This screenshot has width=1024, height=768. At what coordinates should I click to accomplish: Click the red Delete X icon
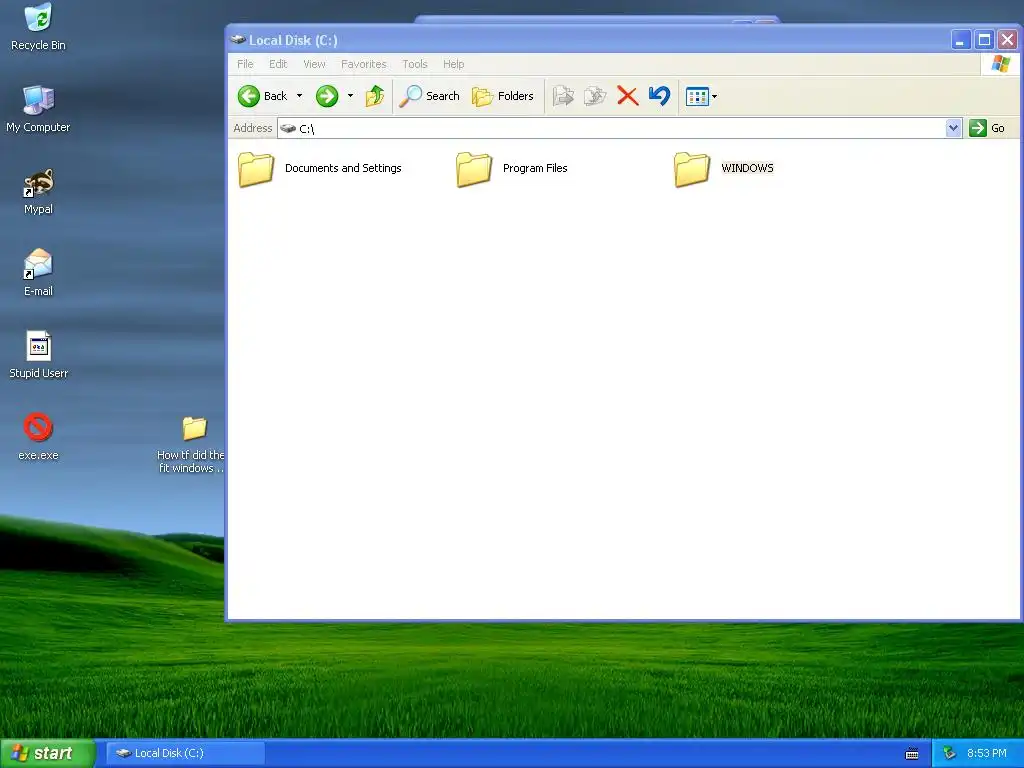[628, 96]
